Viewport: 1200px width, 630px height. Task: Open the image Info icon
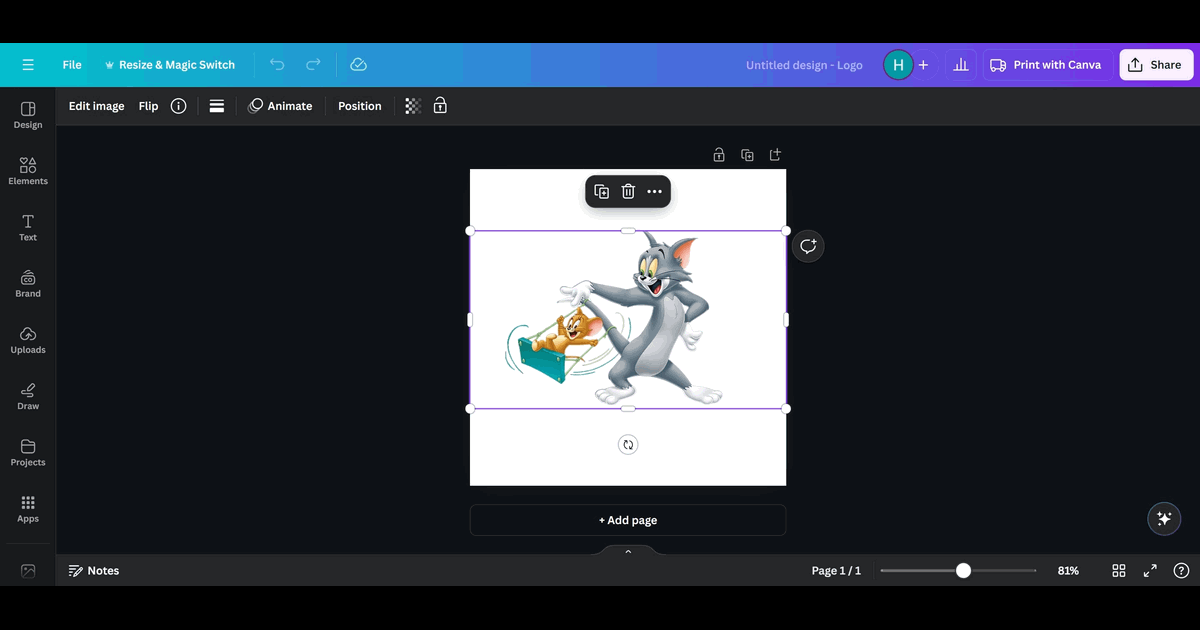click(x=178, y=106)
